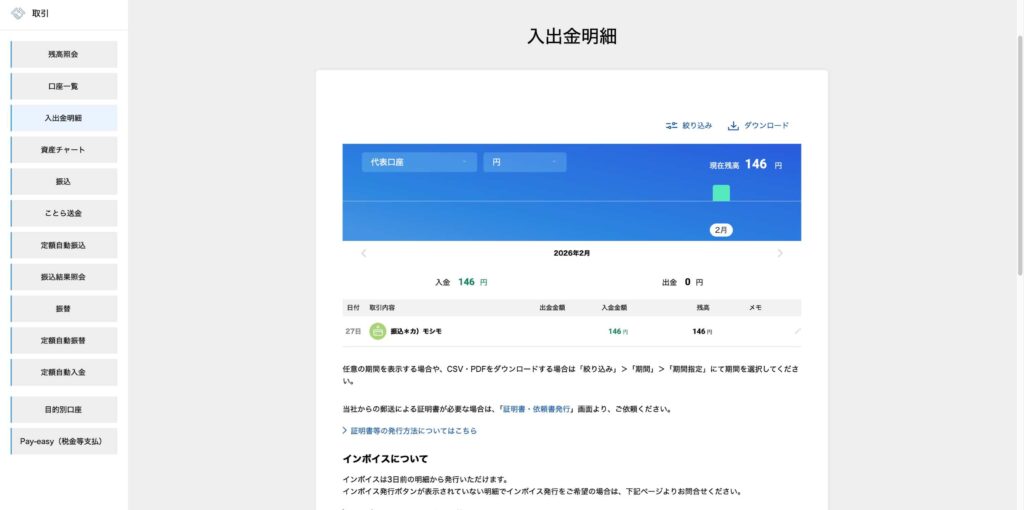
Task: Select 残高照会 in the sidebar
Action: (x=64, y=54)
